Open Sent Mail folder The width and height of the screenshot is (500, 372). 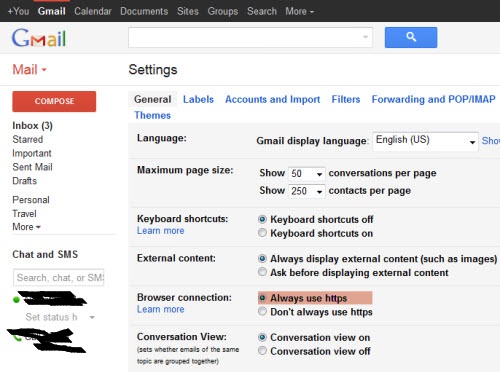[x=32, y=167]
